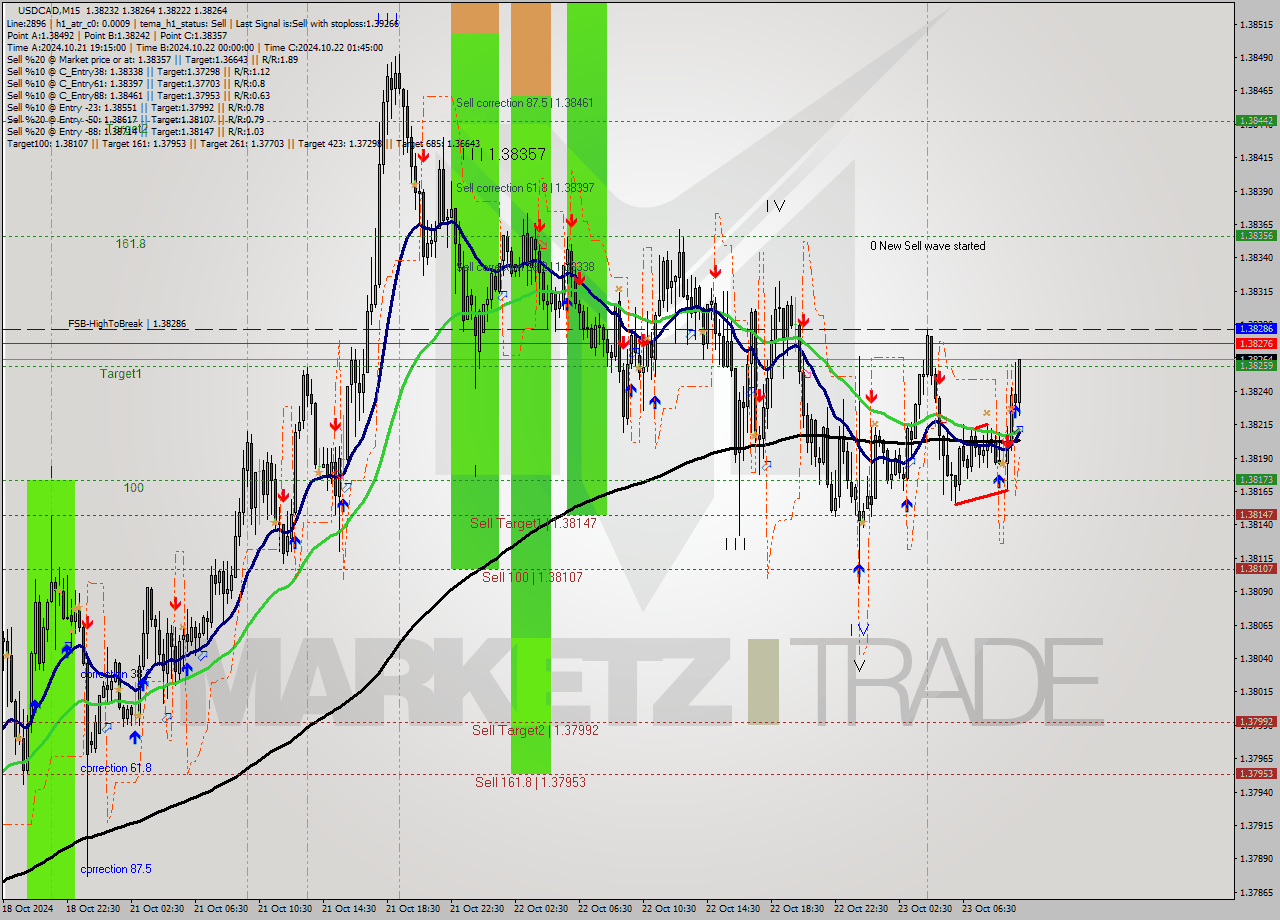
Task: Click the 'Sell 161.8 | 1.37953' label
Action: click(530, 782)
